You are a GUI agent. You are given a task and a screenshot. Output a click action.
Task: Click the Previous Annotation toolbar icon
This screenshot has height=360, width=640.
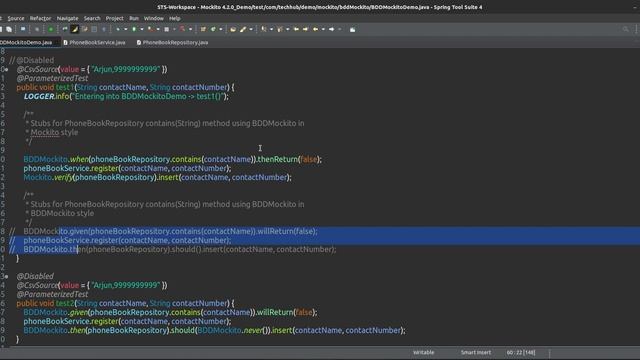click(x=280, y=29)
